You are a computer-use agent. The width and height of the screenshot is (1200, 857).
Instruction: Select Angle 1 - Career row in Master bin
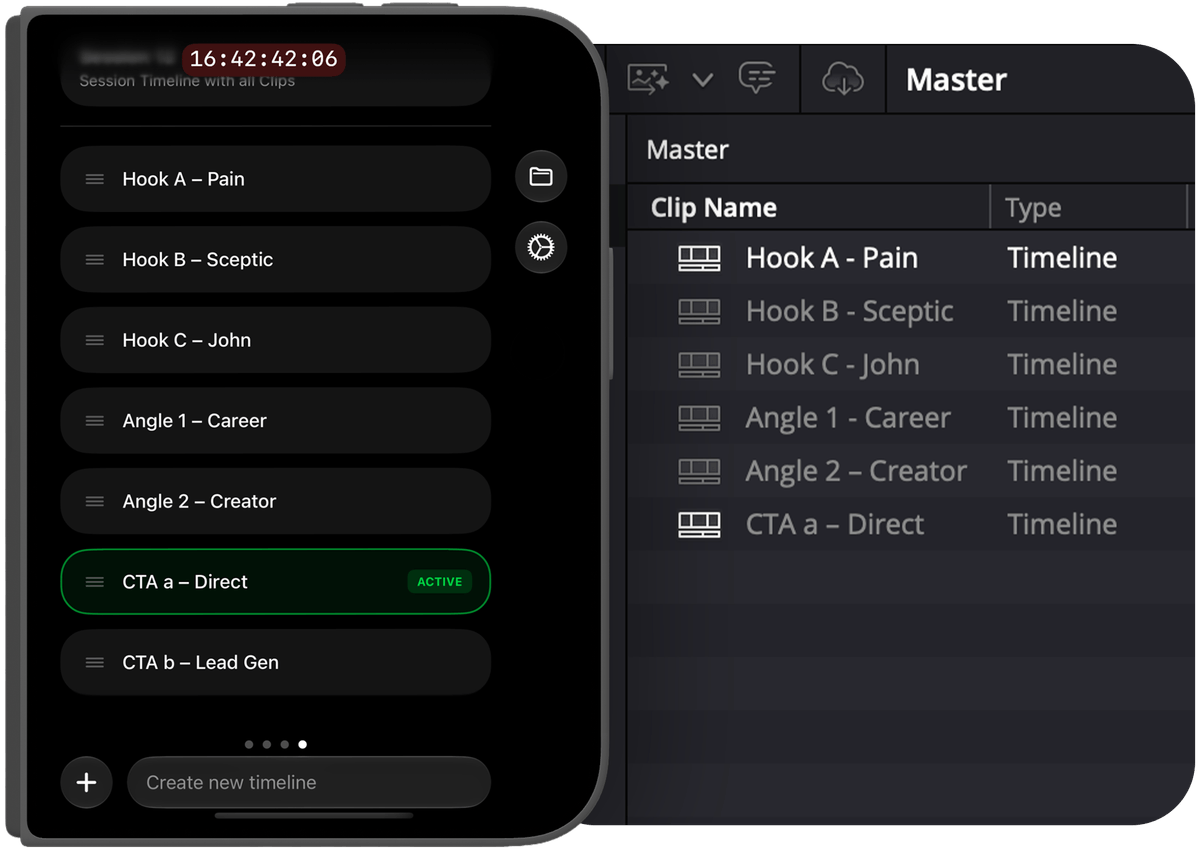pyautogui.click(x=909, y=417)
